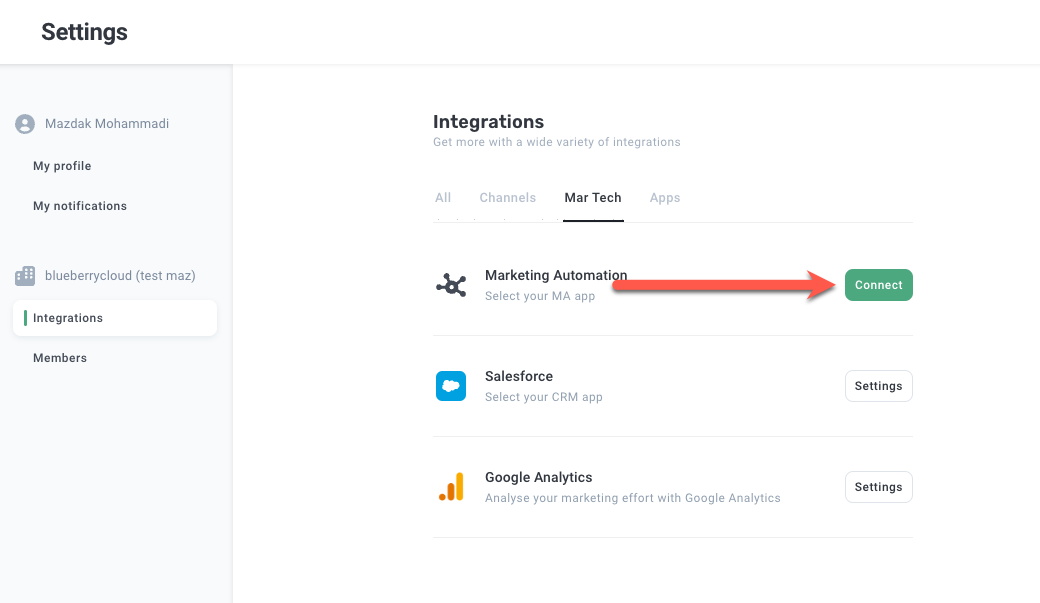Click the Marketing Automation hub icon
Image resolution: width=1040 pixels, height=603 pixels.
click(451, 285)
